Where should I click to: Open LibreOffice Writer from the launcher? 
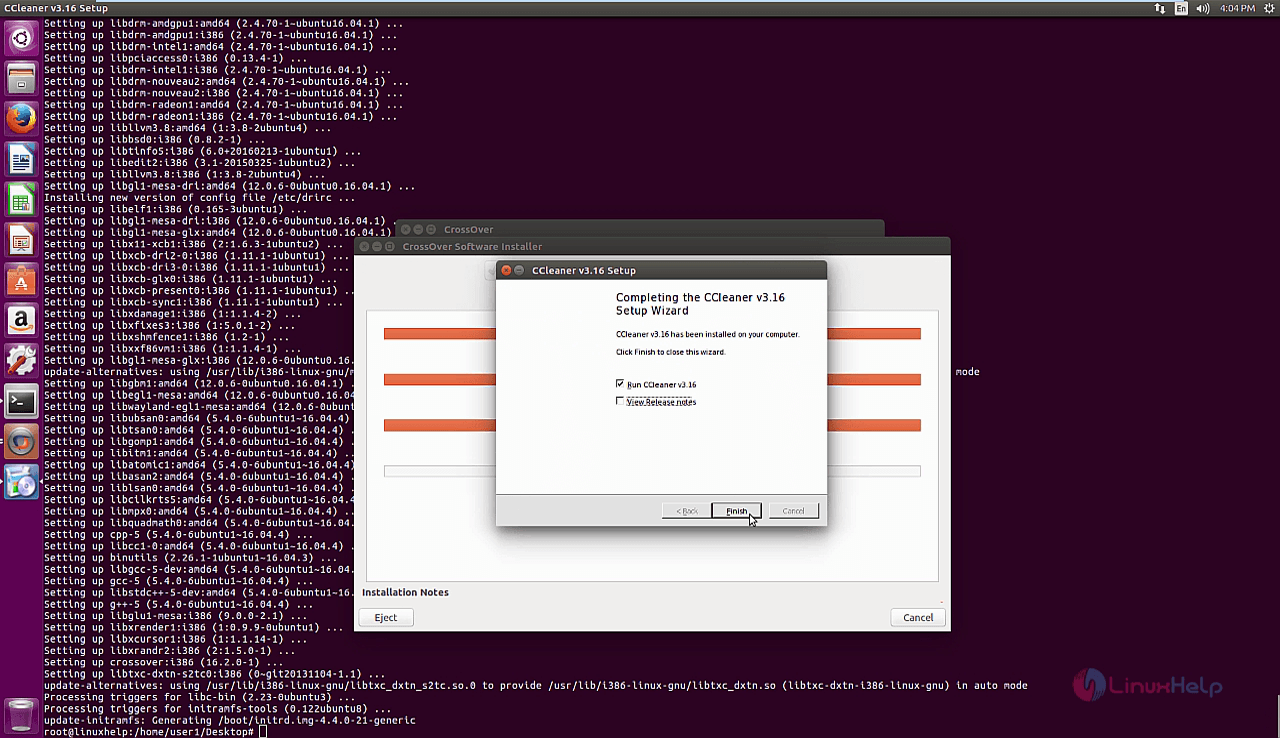pos(22,159)
